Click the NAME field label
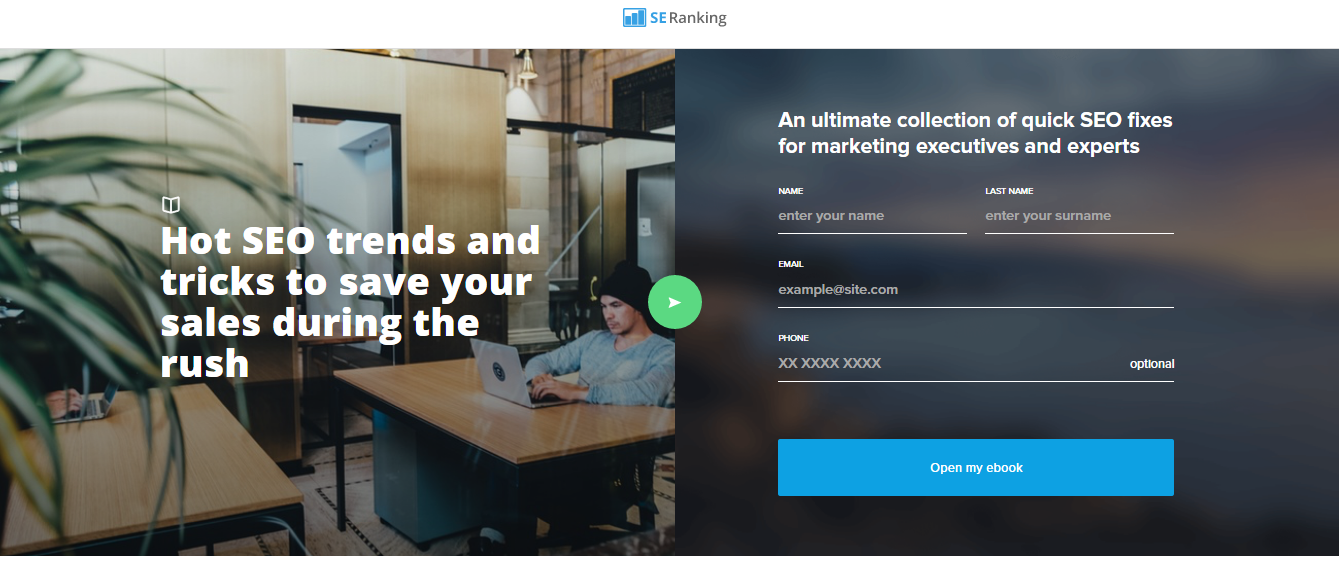This screenshot has height=567, width=1339. 790,191
